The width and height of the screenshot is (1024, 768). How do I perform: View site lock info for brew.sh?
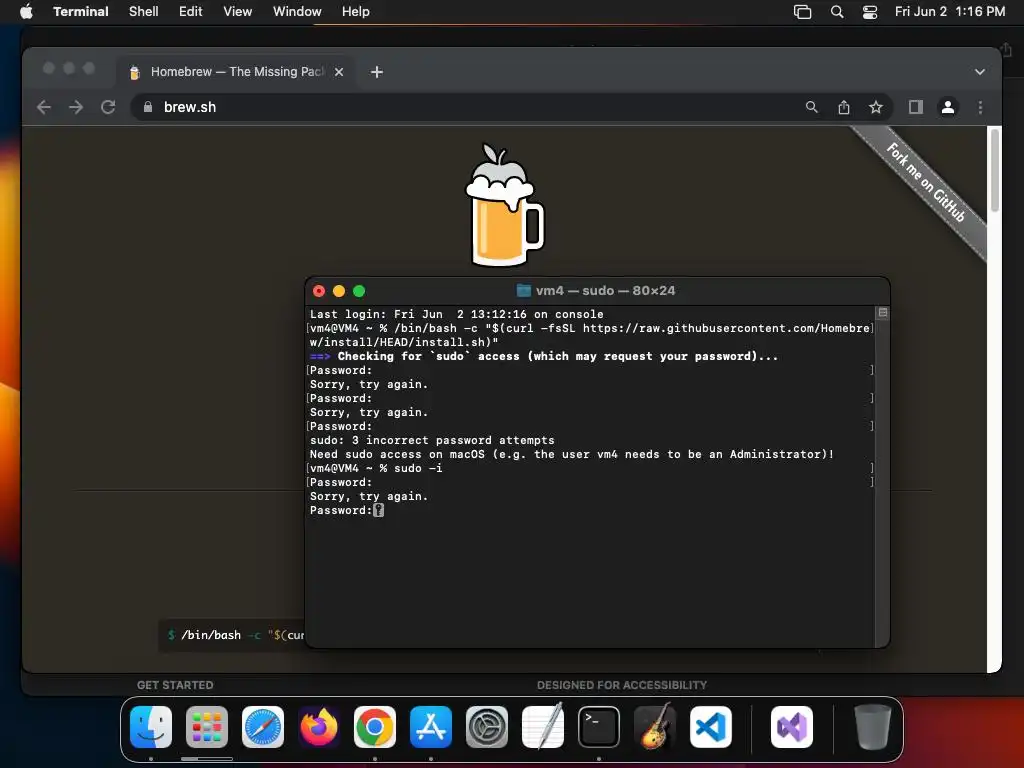pyautogui.click(x=148, y=107)
